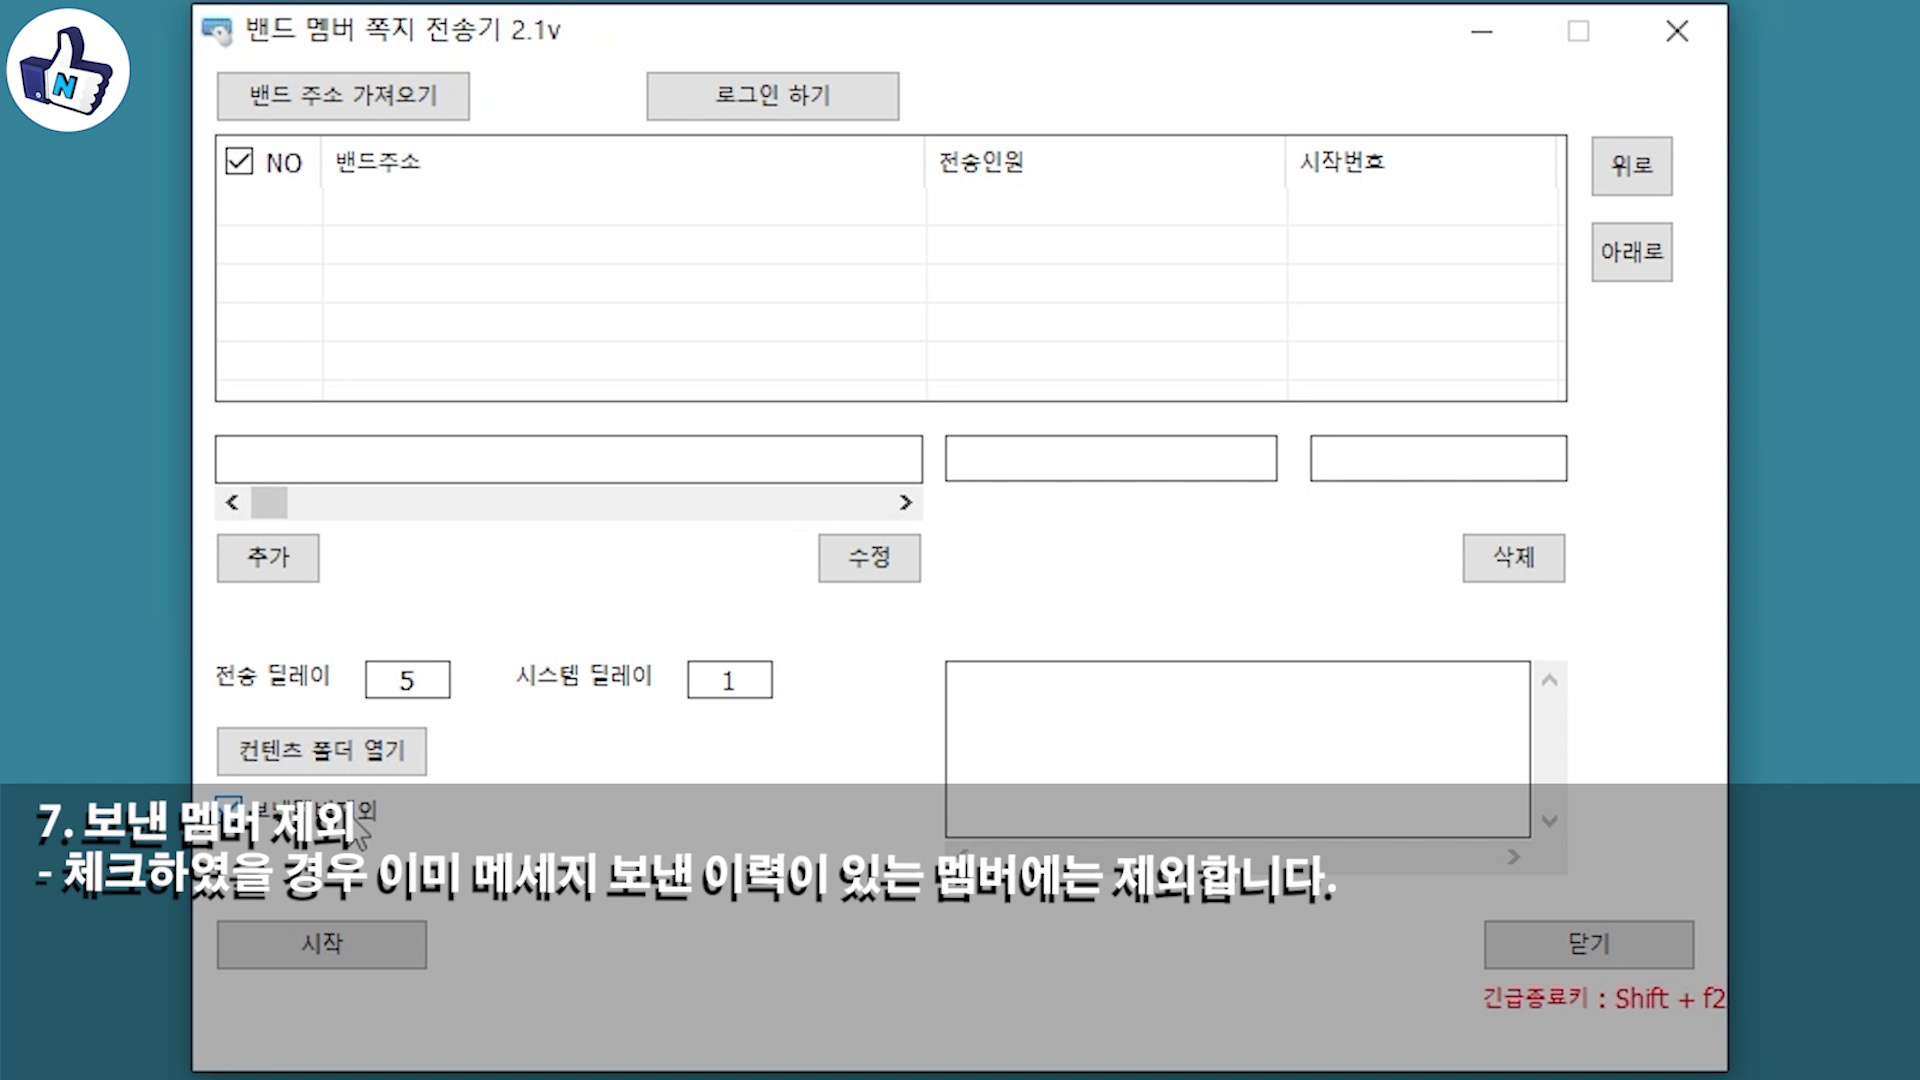The height and width of the screenshot is (1080, 1920).
Task: Click right arrow of horizontal scrollbar
Action: 905,503
